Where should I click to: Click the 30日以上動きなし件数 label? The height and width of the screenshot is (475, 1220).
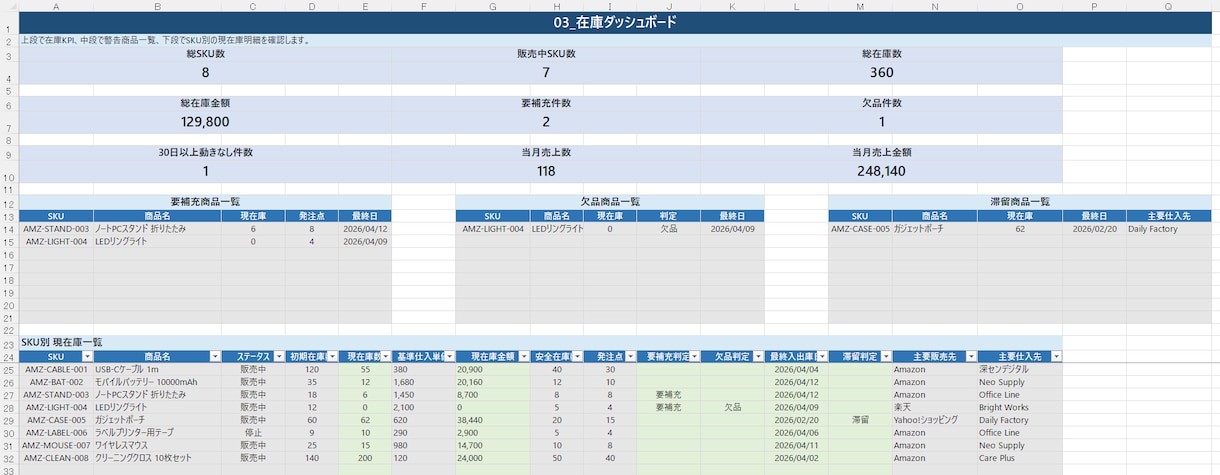[205, 152]
